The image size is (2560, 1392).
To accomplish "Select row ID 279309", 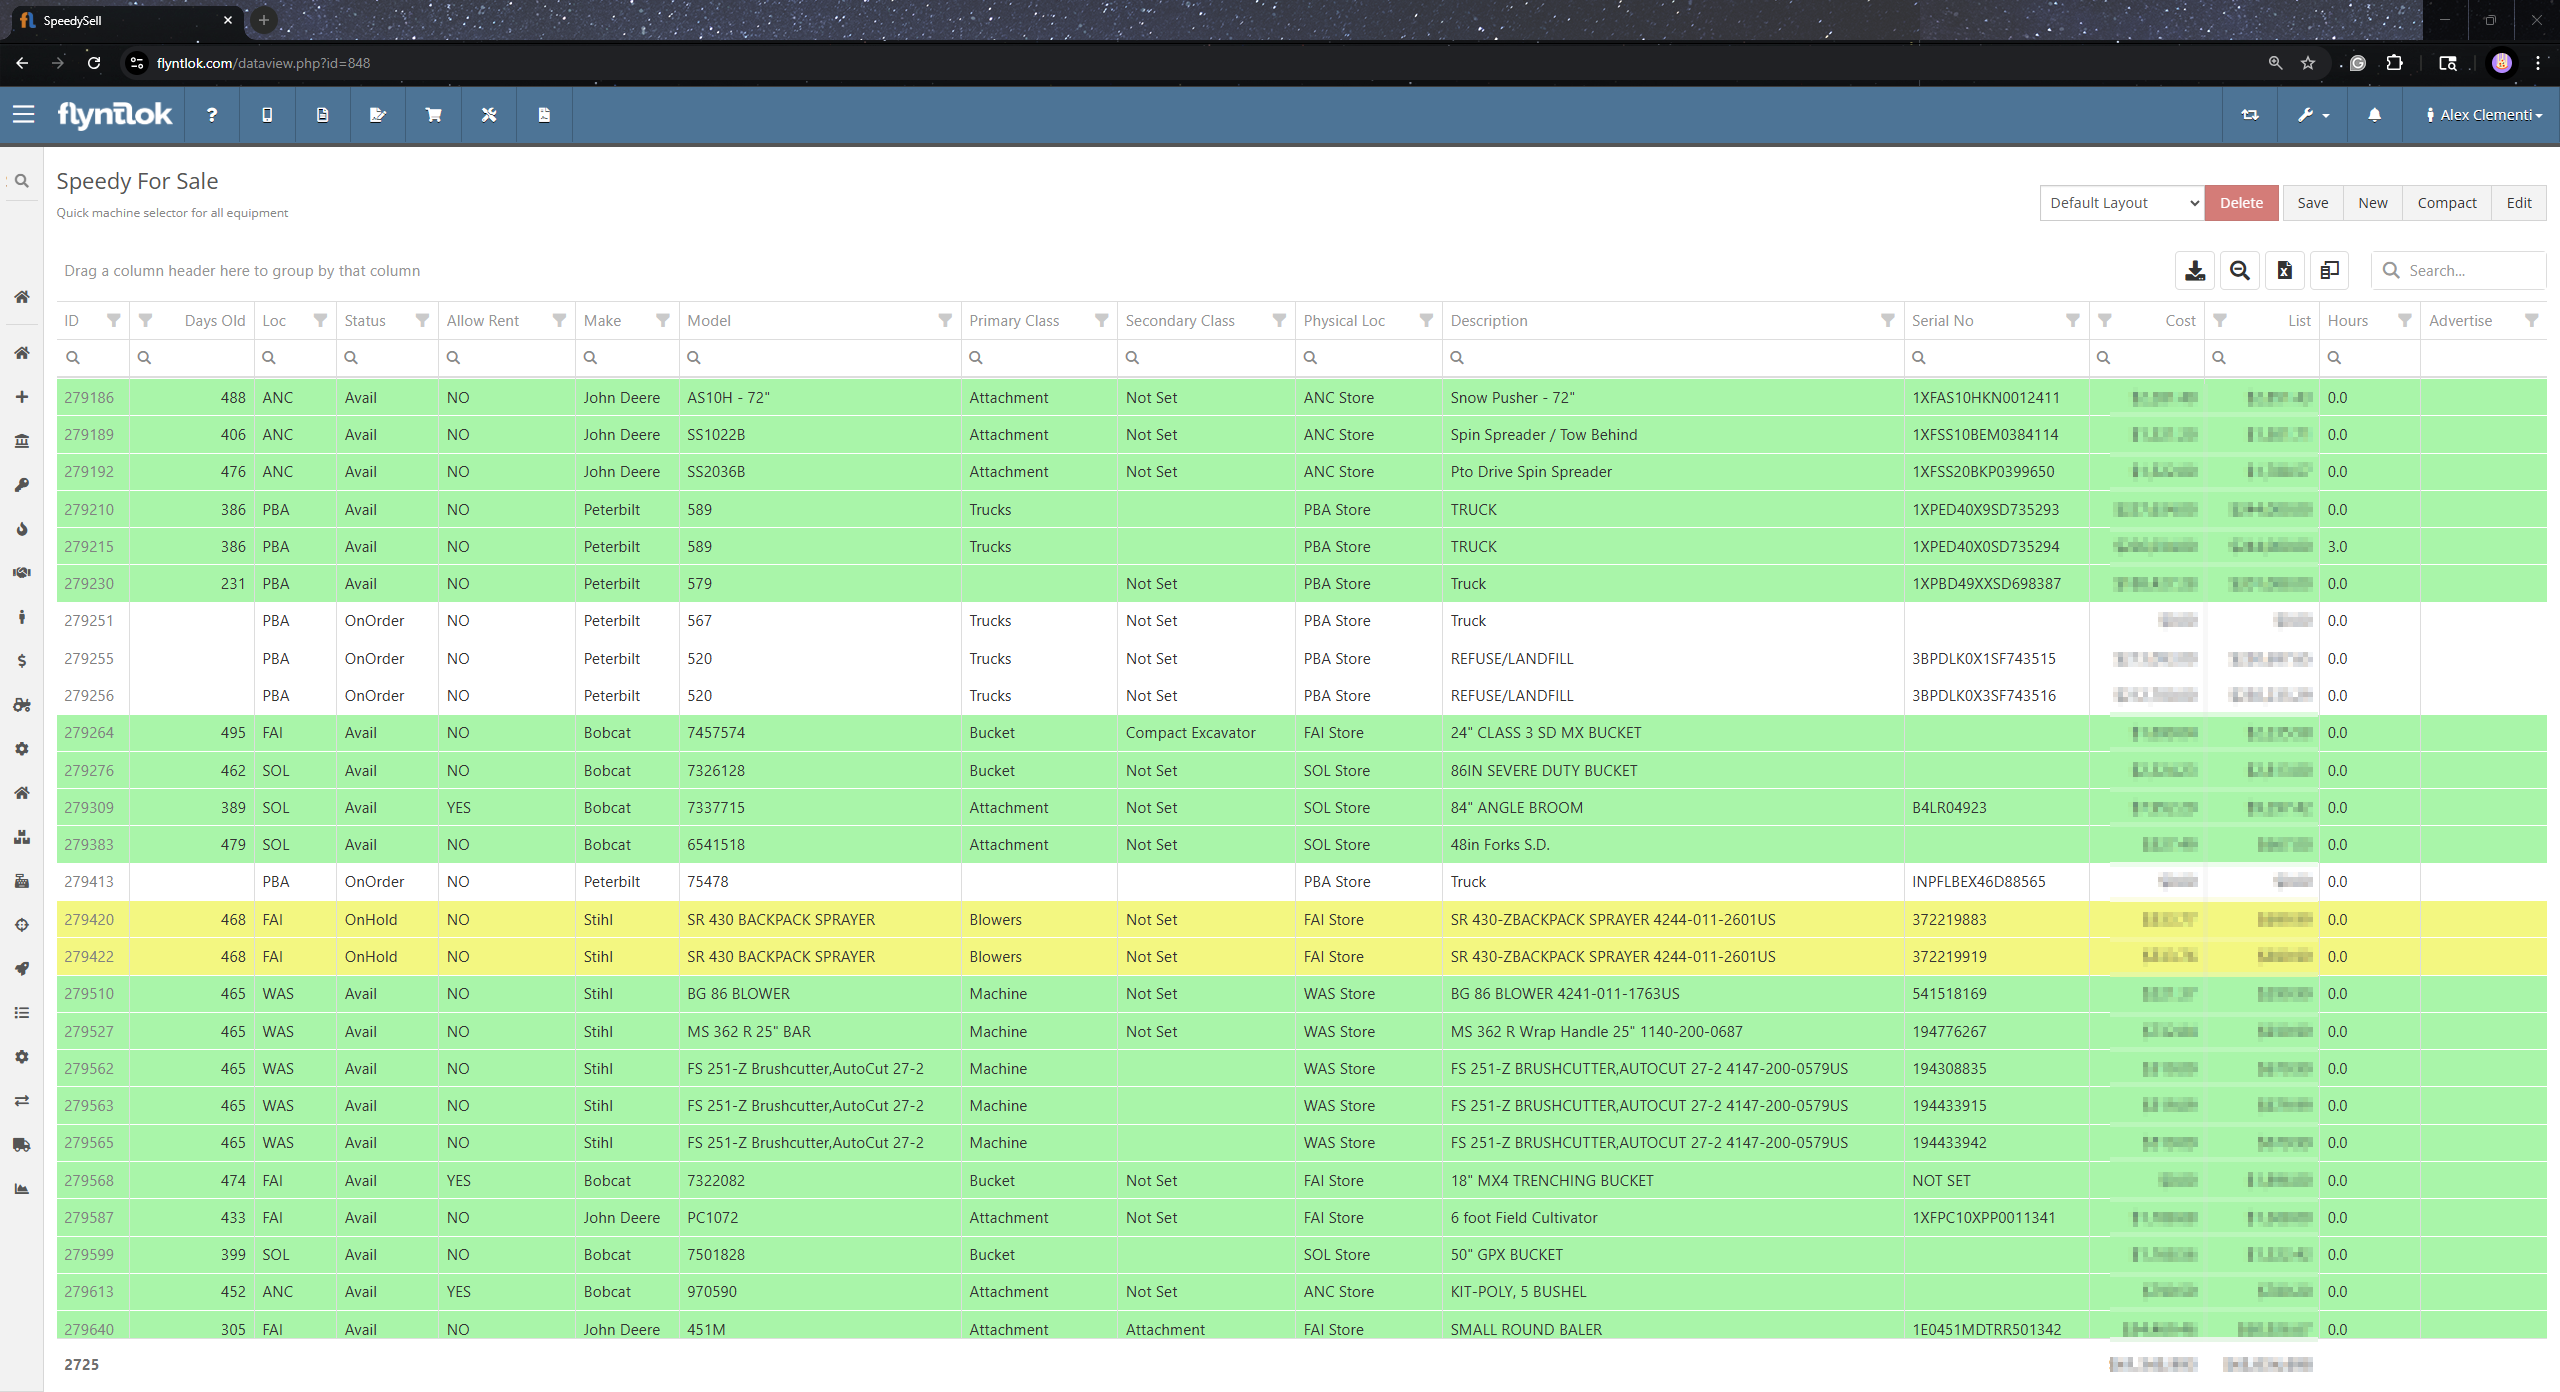I will [x=89, y=807].
